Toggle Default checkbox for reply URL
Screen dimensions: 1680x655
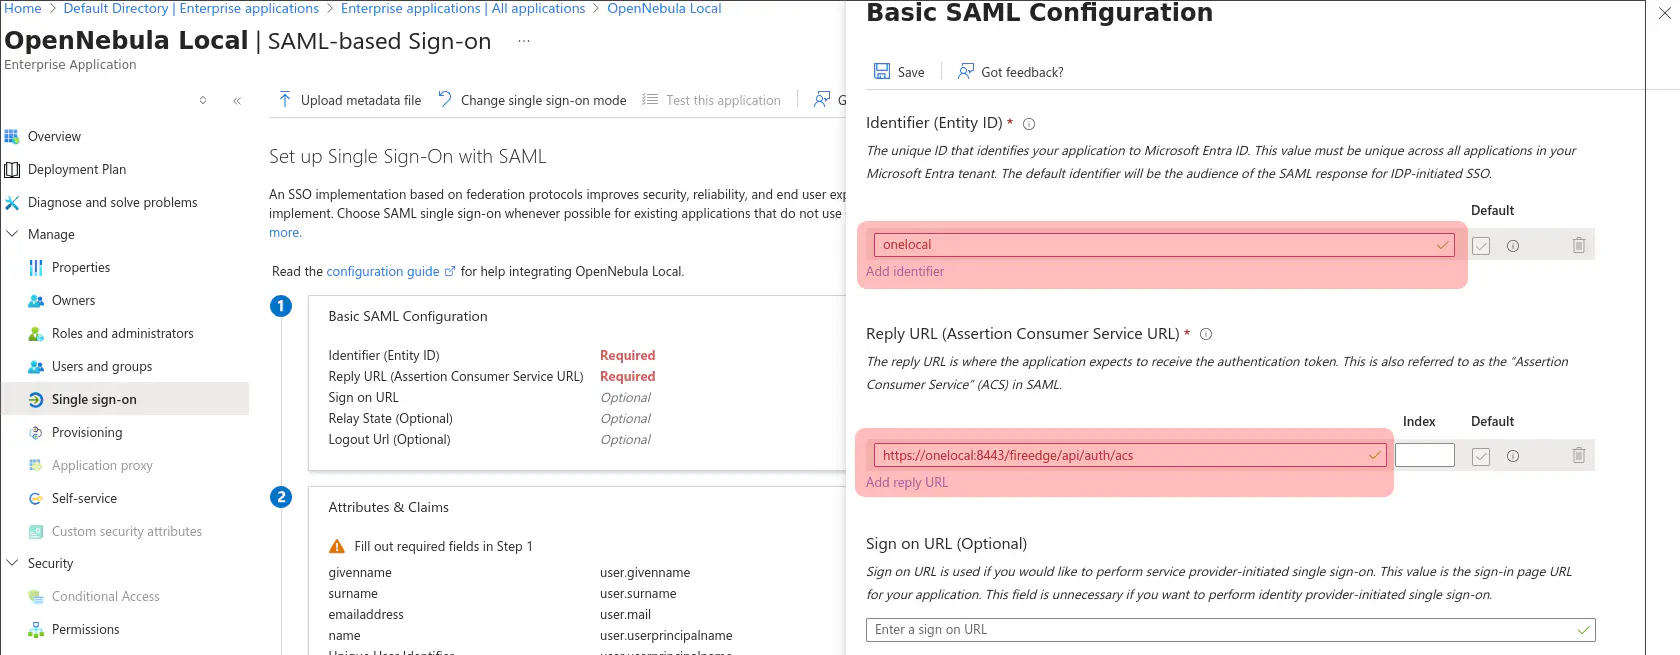(1481, 457)
